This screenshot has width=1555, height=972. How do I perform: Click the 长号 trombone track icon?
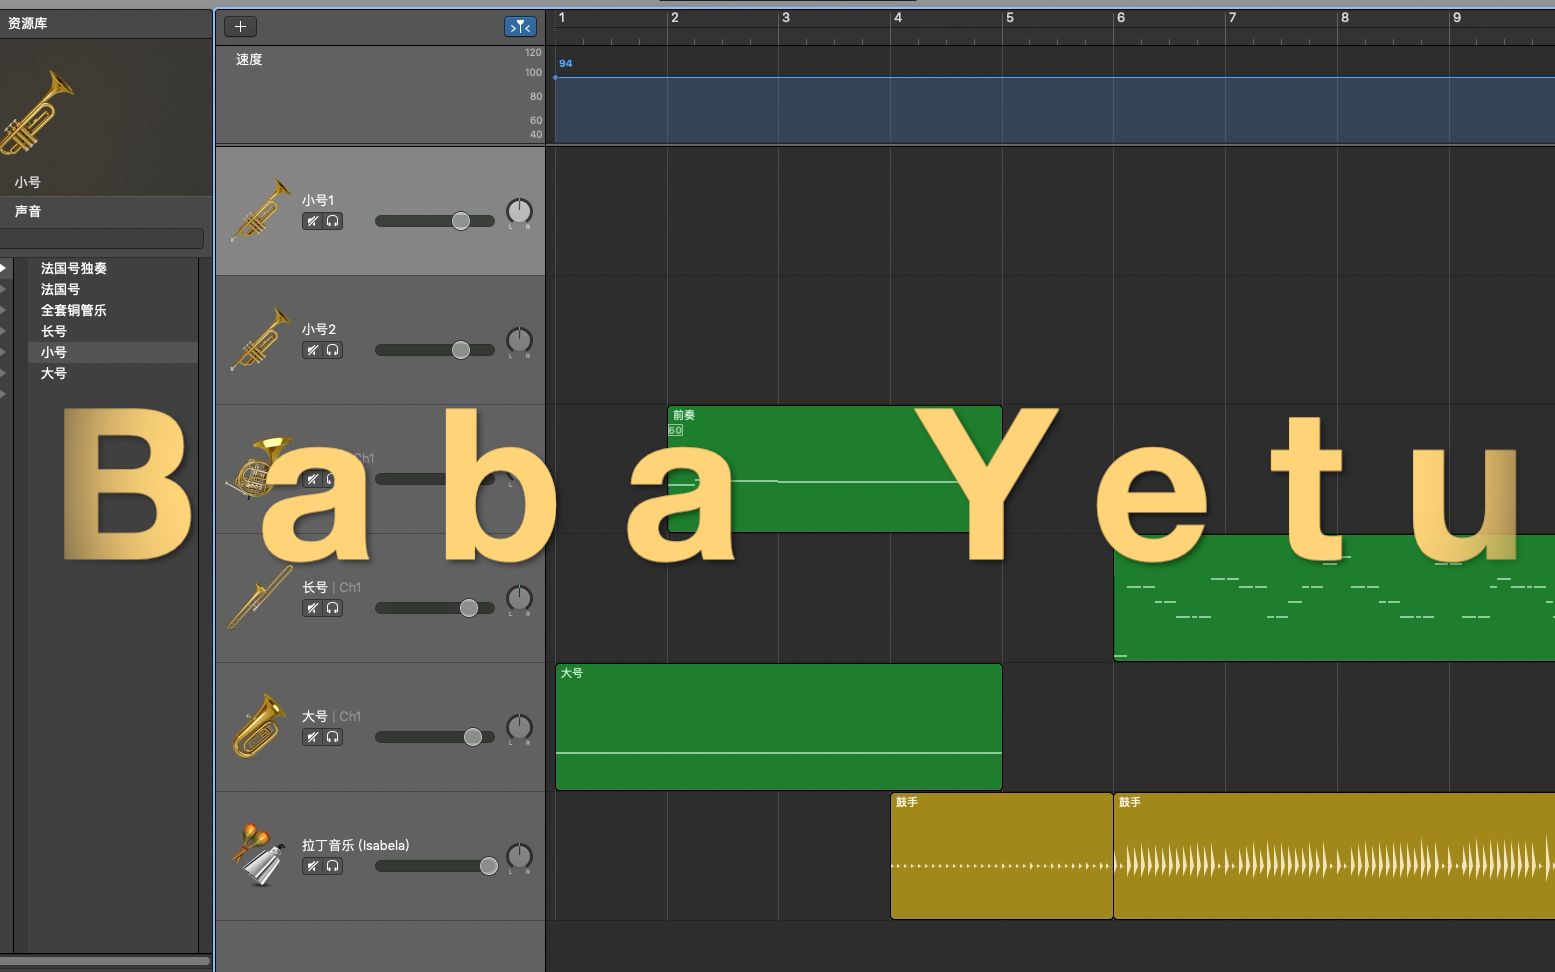(260, 598)
